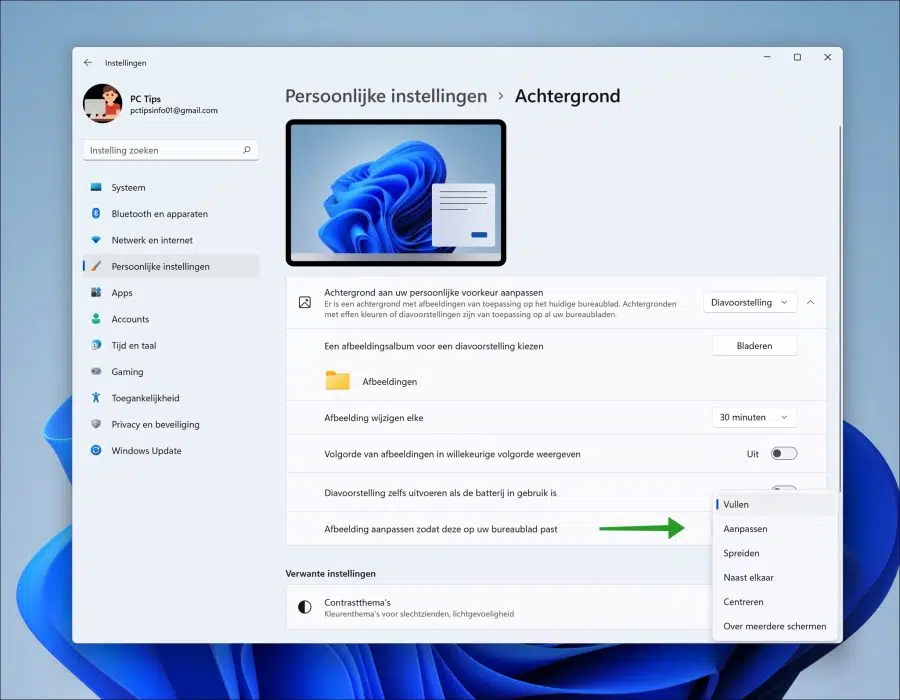Image resolution: width=900 pixels, height=700 pixels.
Task: Open the Accounts settings page
Action: (x=171, y=319)
